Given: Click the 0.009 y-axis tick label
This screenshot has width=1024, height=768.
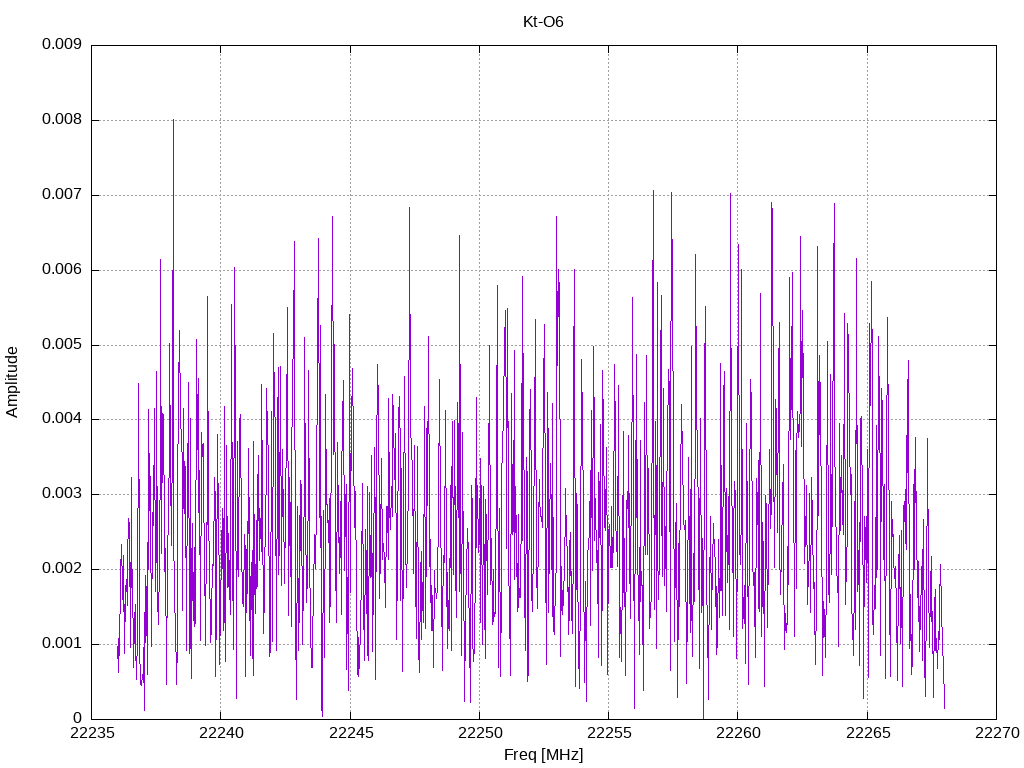Looking at the screenshot, I should pos(61,44).
